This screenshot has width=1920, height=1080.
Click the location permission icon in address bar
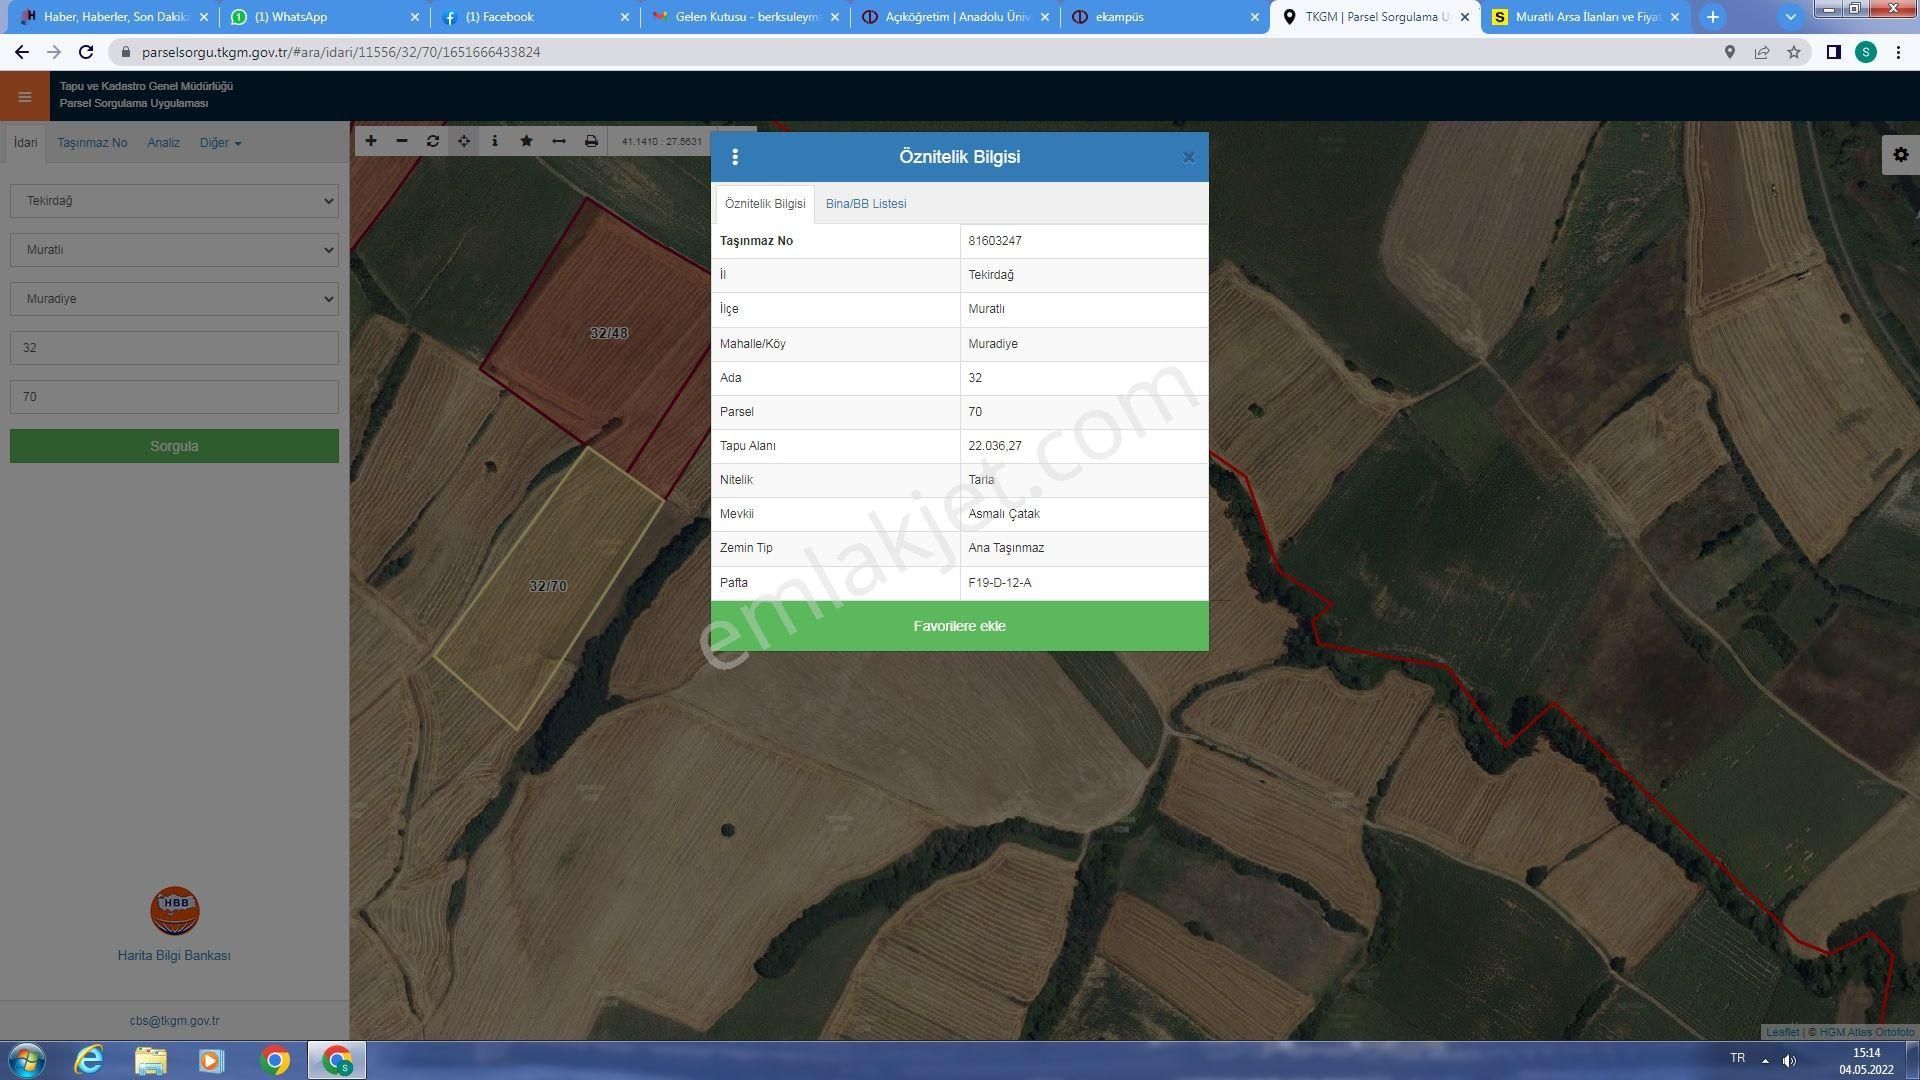(x=1730, y=52)
